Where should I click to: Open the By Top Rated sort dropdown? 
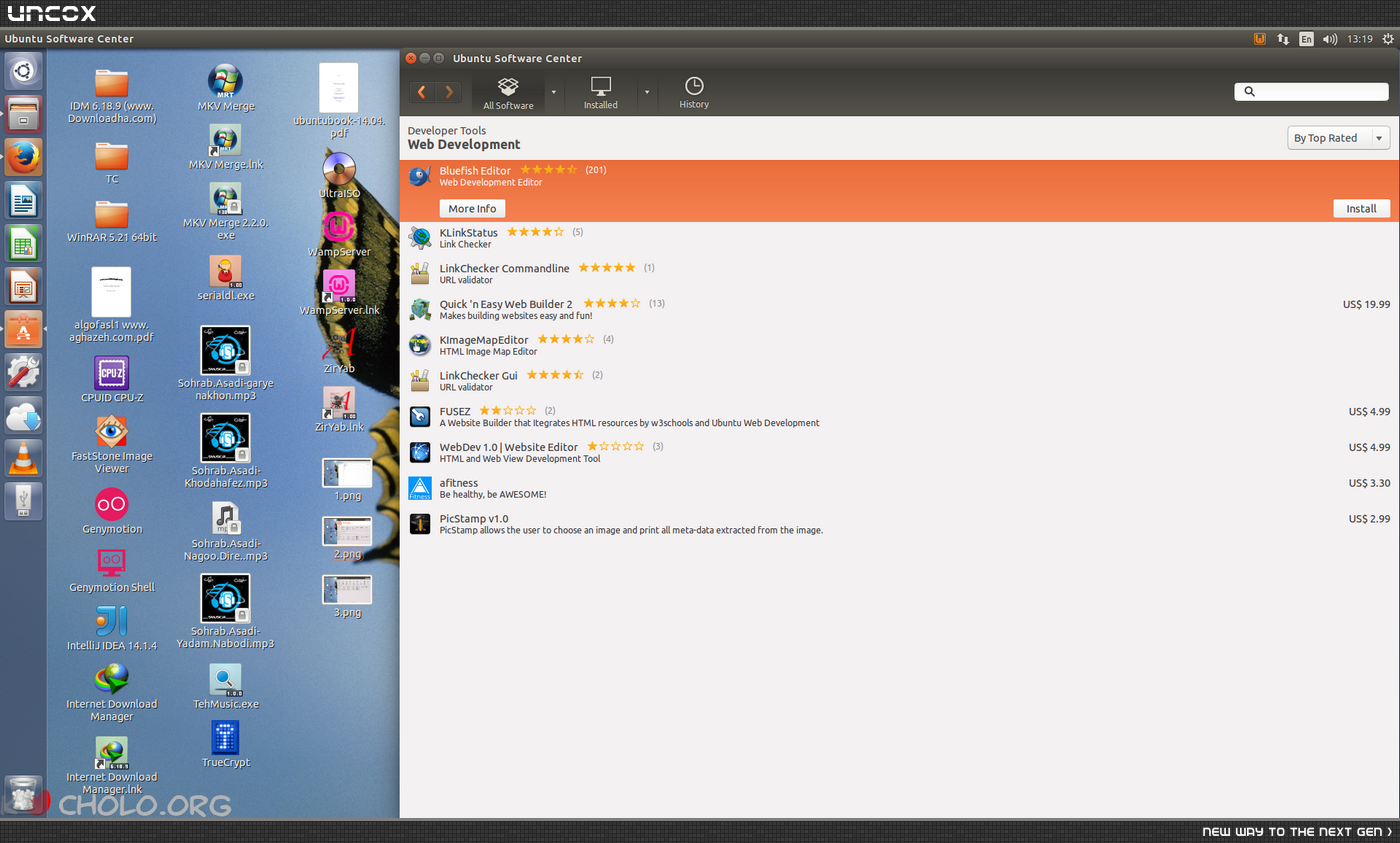1338,138
